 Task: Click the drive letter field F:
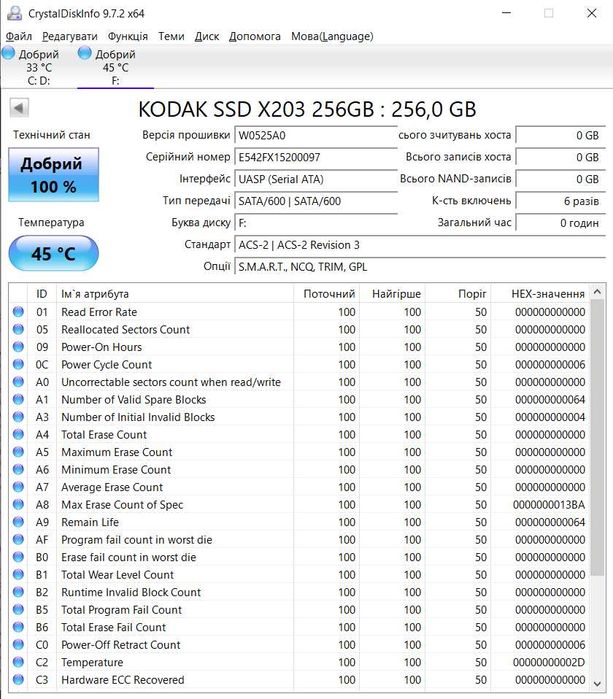316,222
